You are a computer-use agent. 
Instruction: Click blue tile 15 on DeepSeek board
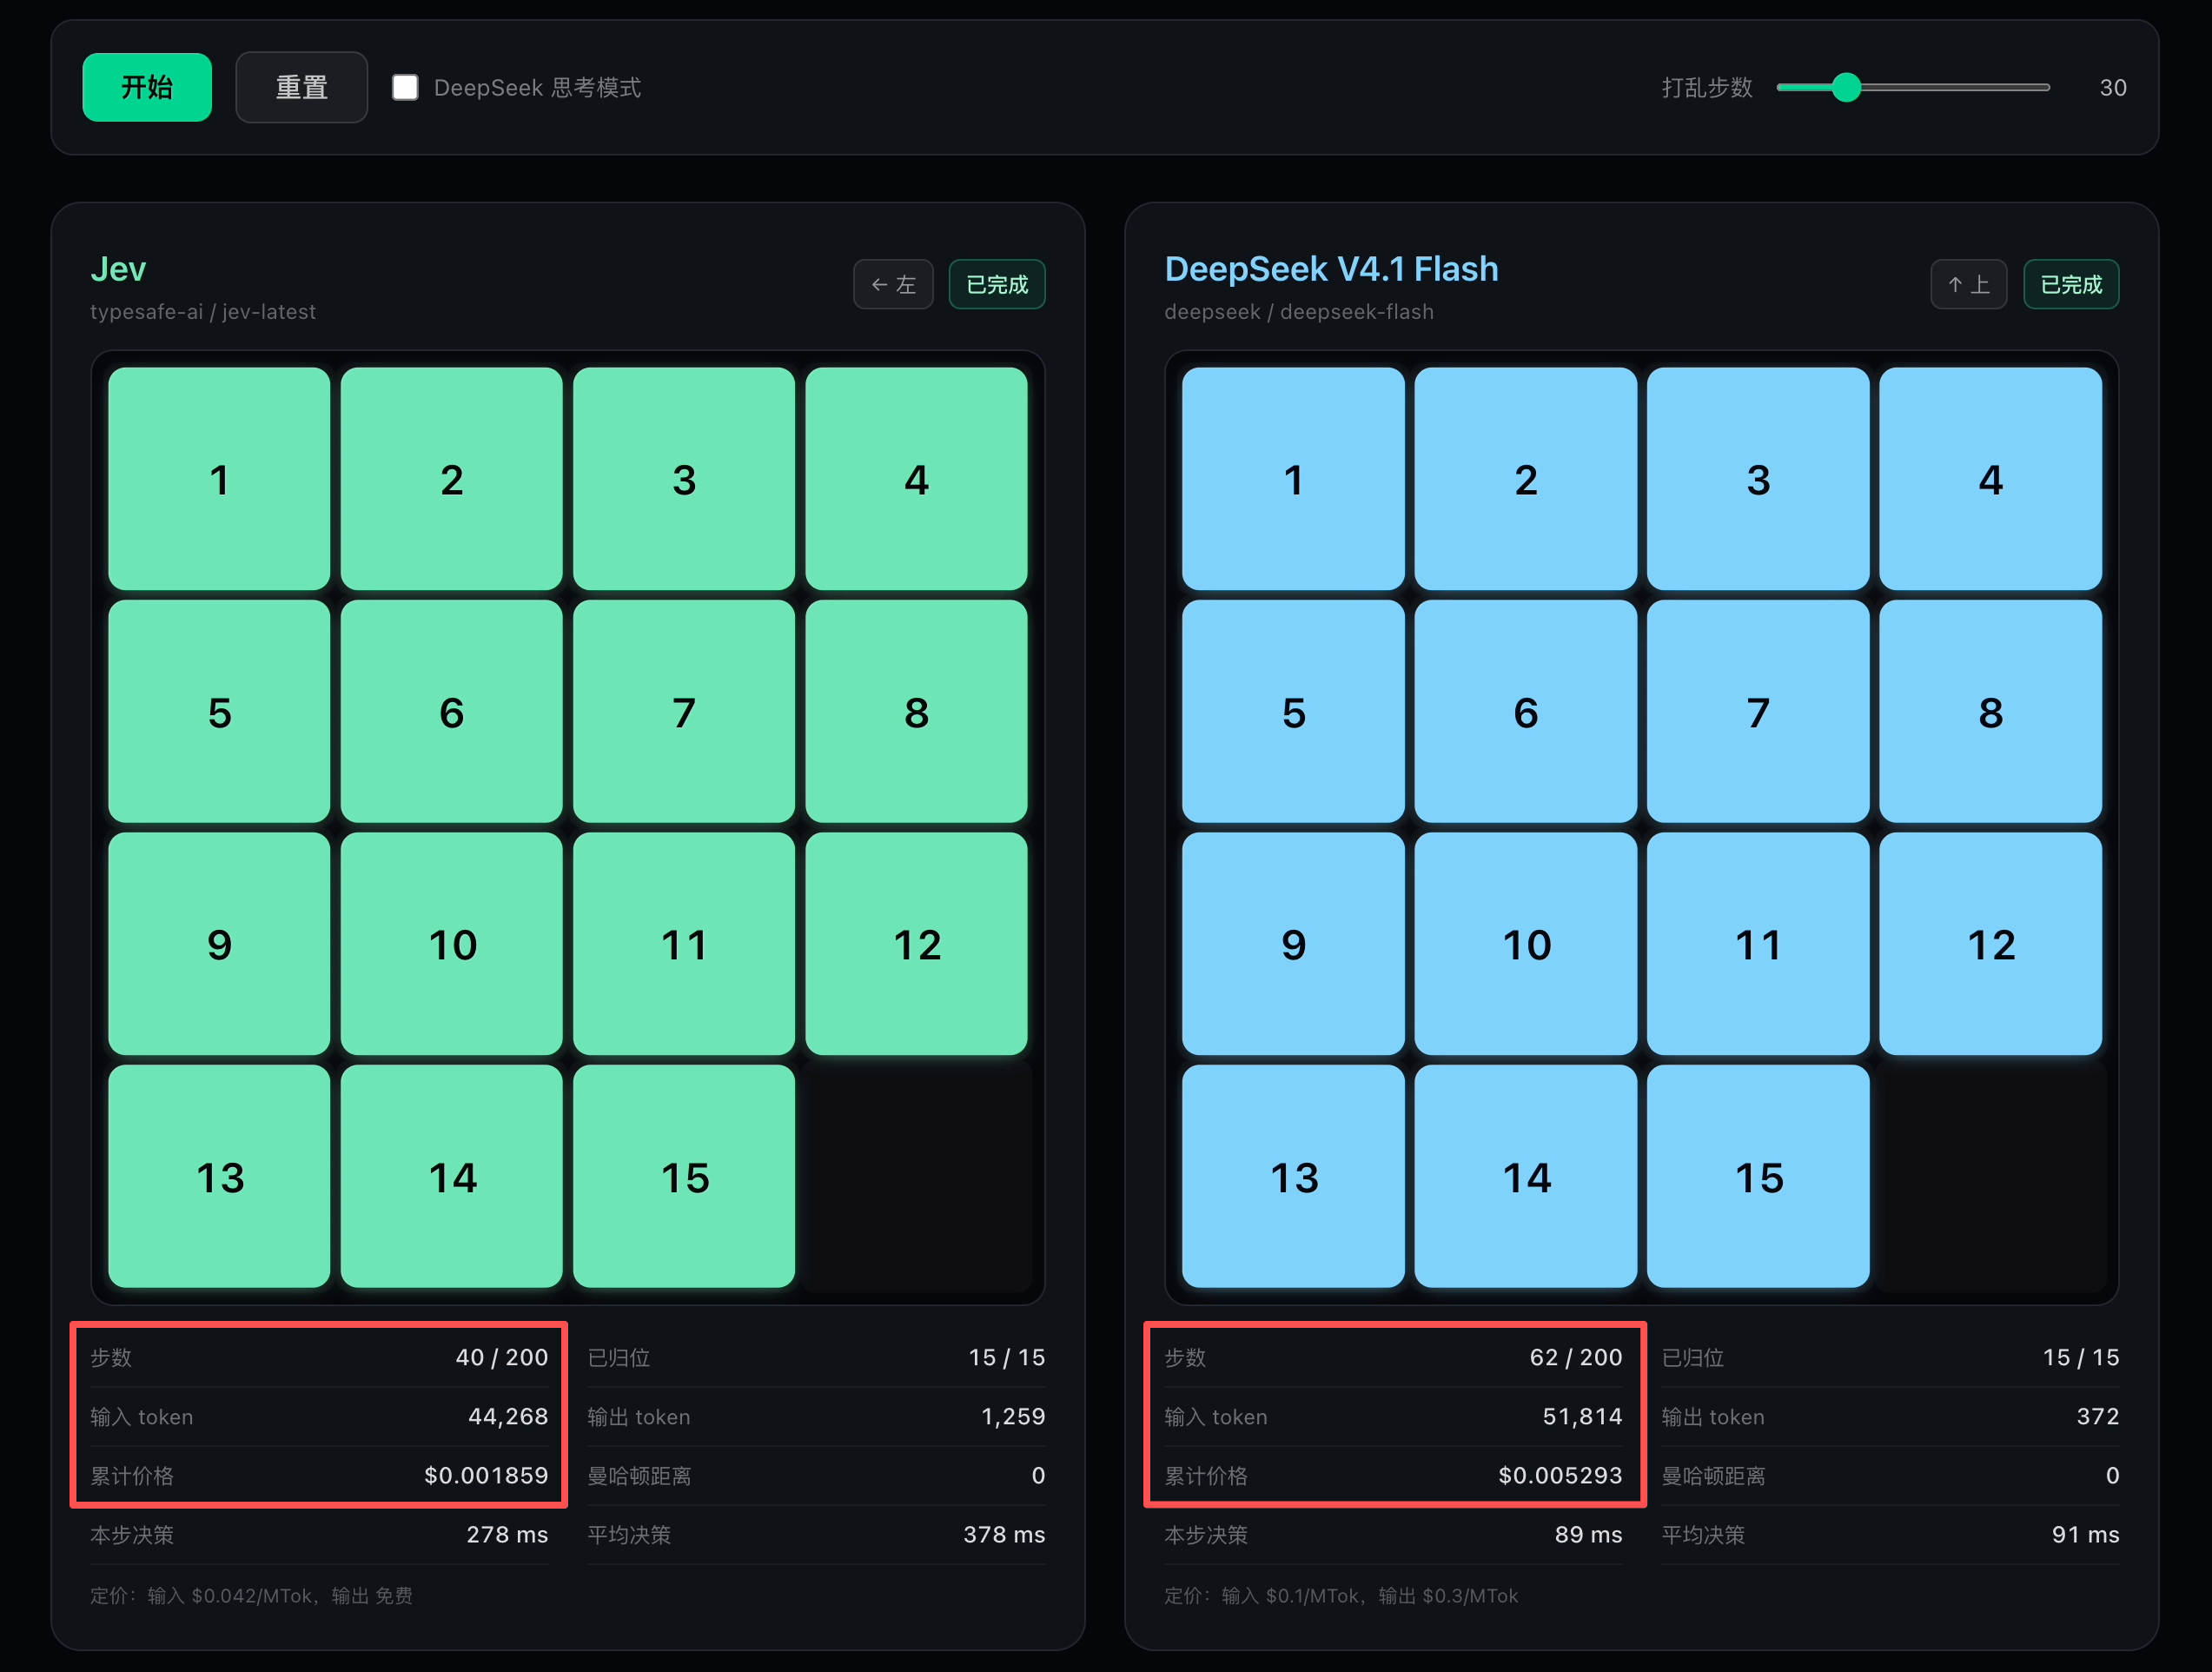(x=1758, y=1176)
